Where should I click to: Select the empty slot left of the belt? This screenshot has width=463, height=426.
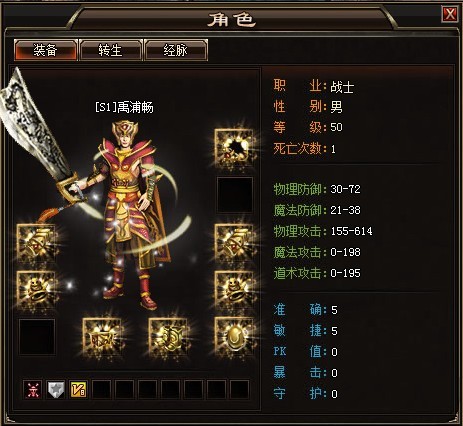pyautogui.click(x=37, y=337)
